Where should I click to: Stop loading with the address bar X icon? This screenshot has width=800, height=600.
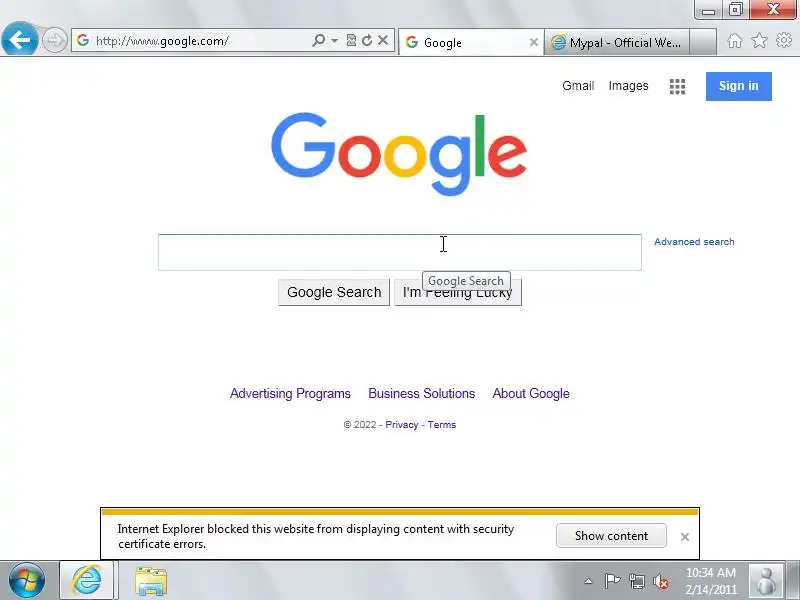(383, 40)
